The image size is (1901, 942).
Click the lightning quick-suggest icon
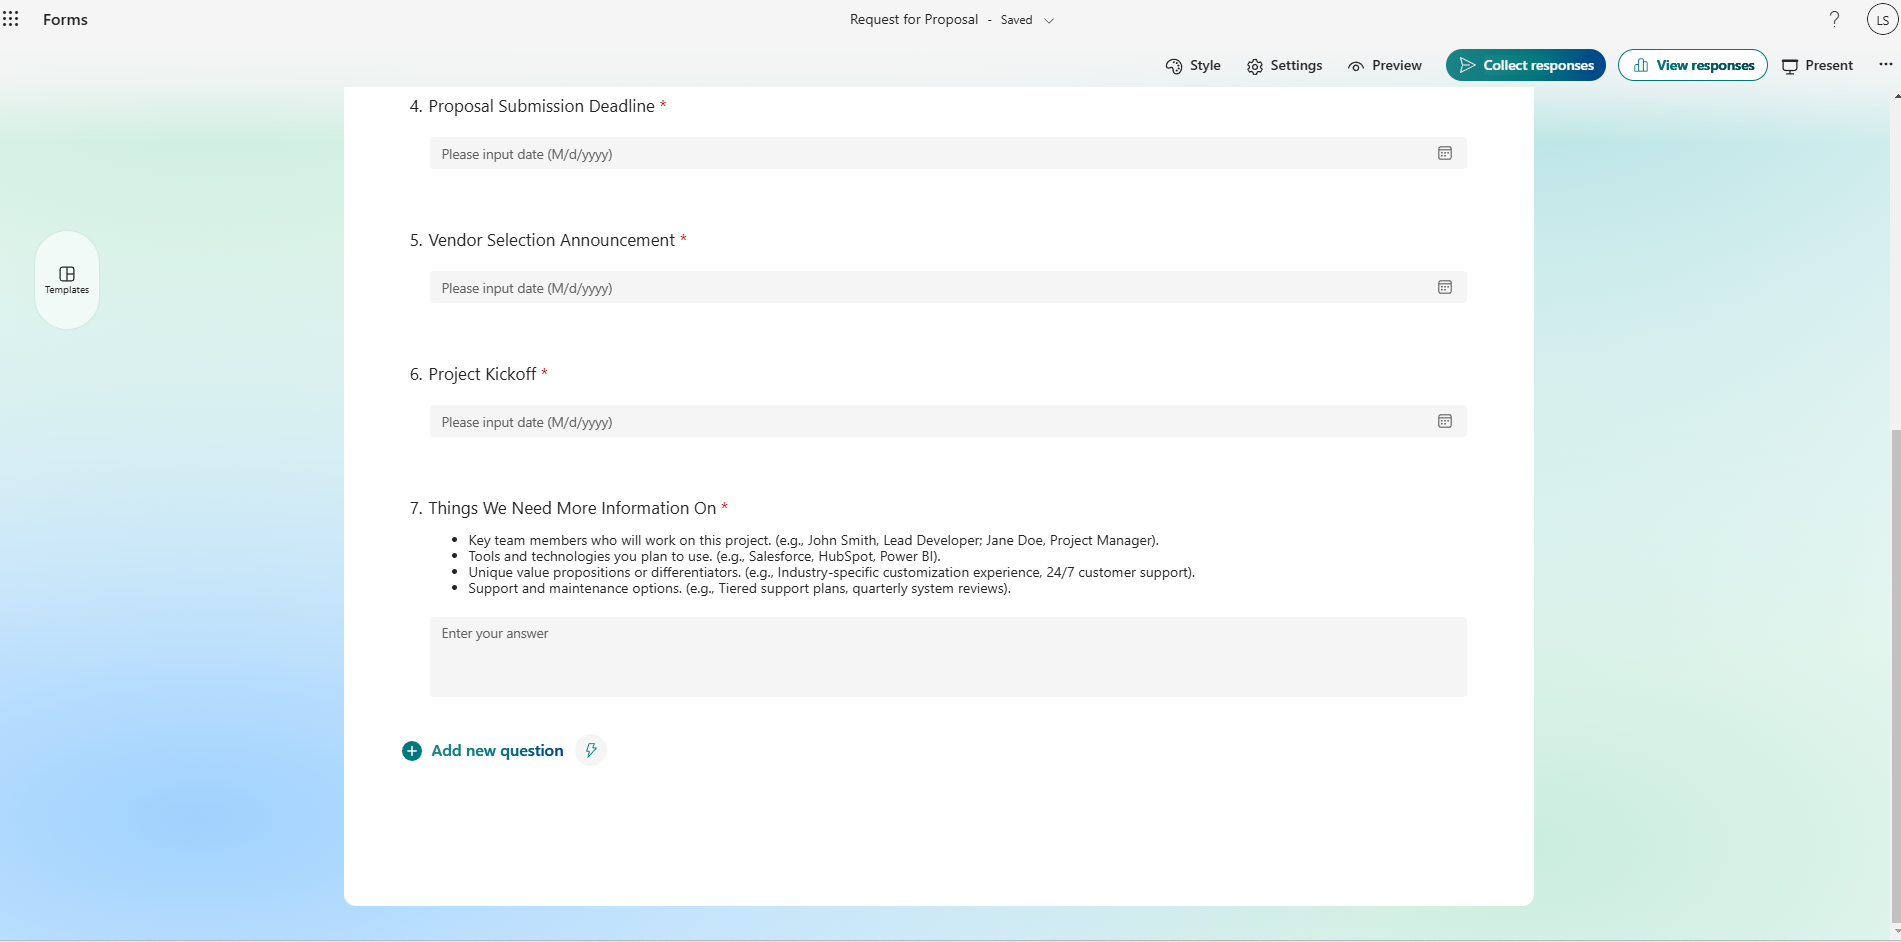[x=591, y=750]
